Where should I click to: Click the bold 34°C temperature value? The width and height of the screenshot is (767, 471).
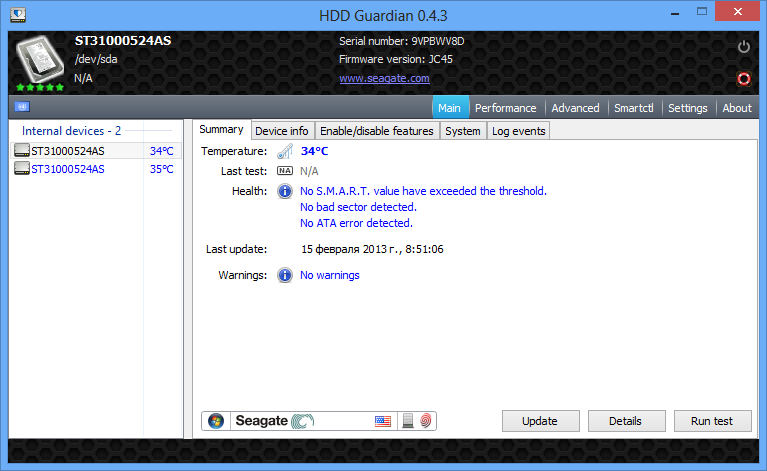(x=315, y=151)
